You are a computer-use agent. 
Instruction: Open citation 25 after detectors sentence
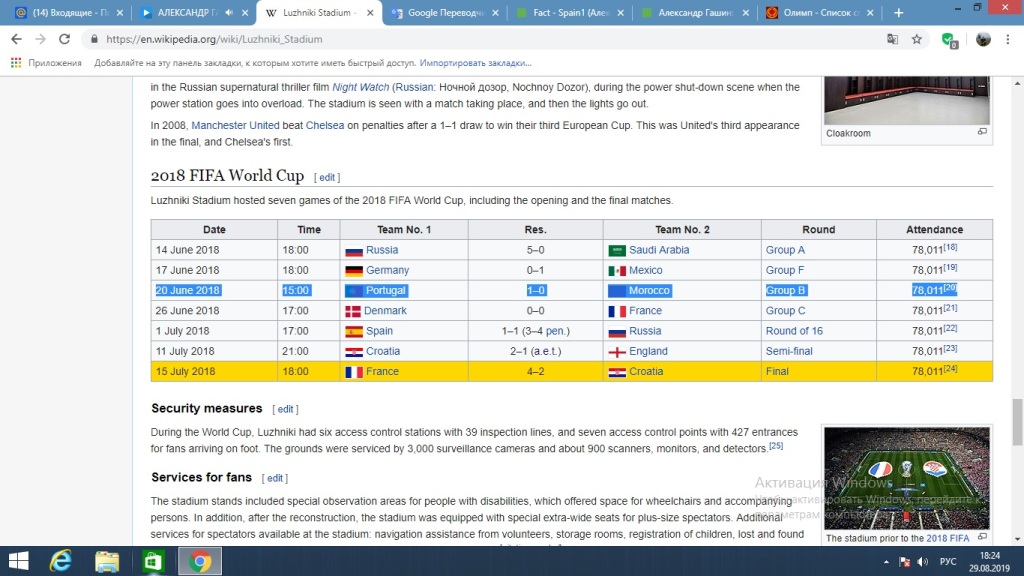776,445
